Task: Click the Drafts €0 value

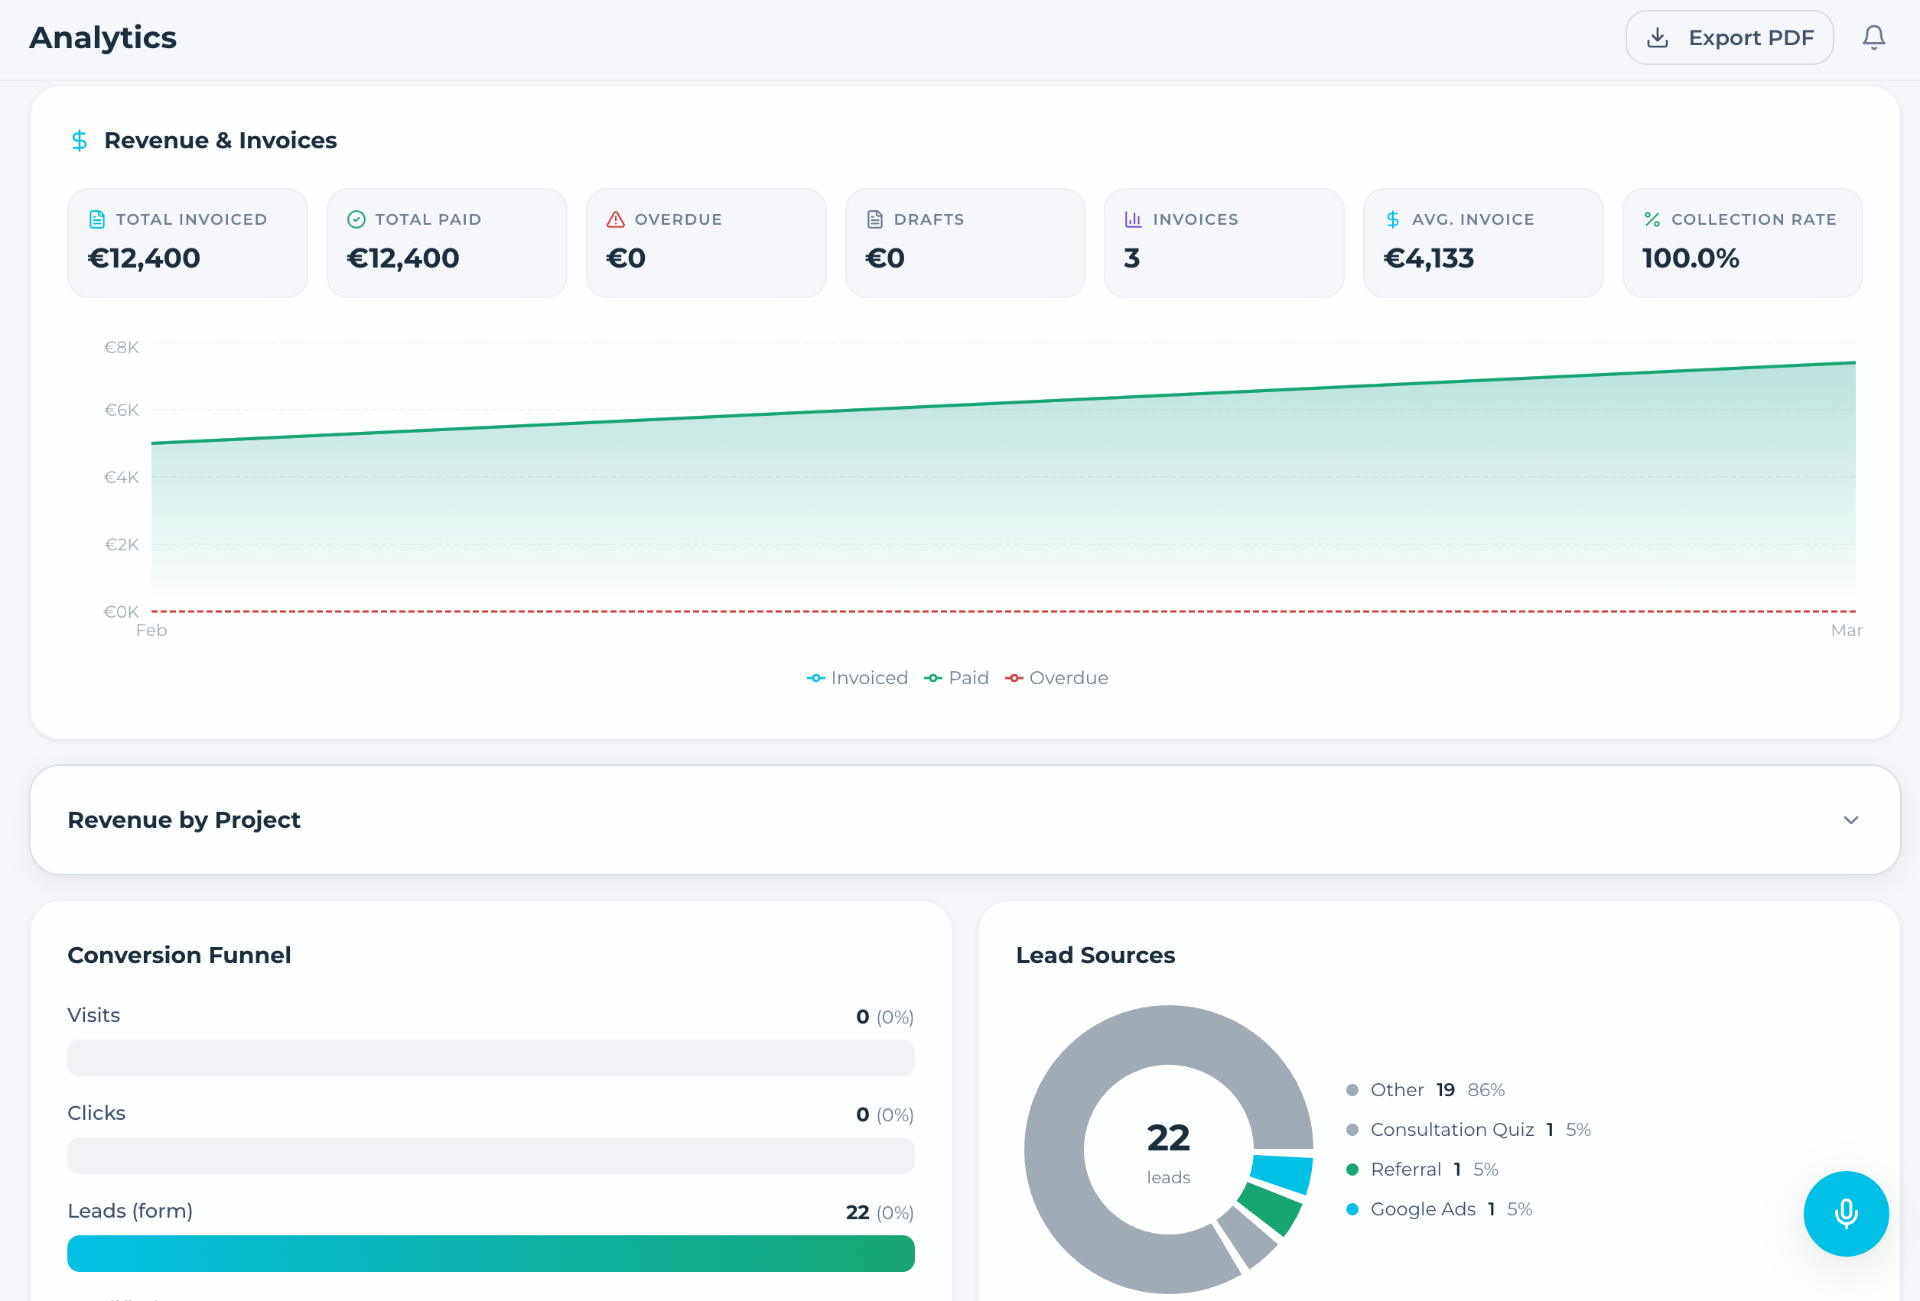Action: [885, 258]
